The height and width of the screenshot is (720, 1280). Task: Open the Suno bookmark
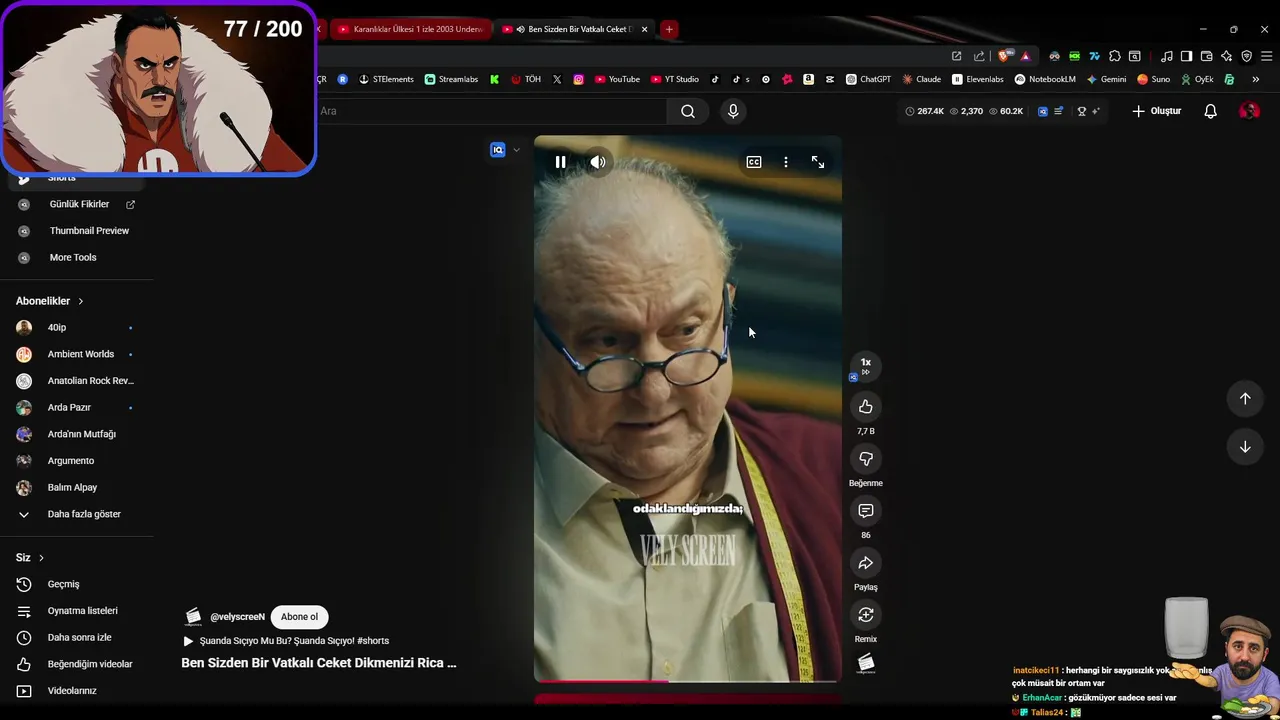[x=1153, y=79]
